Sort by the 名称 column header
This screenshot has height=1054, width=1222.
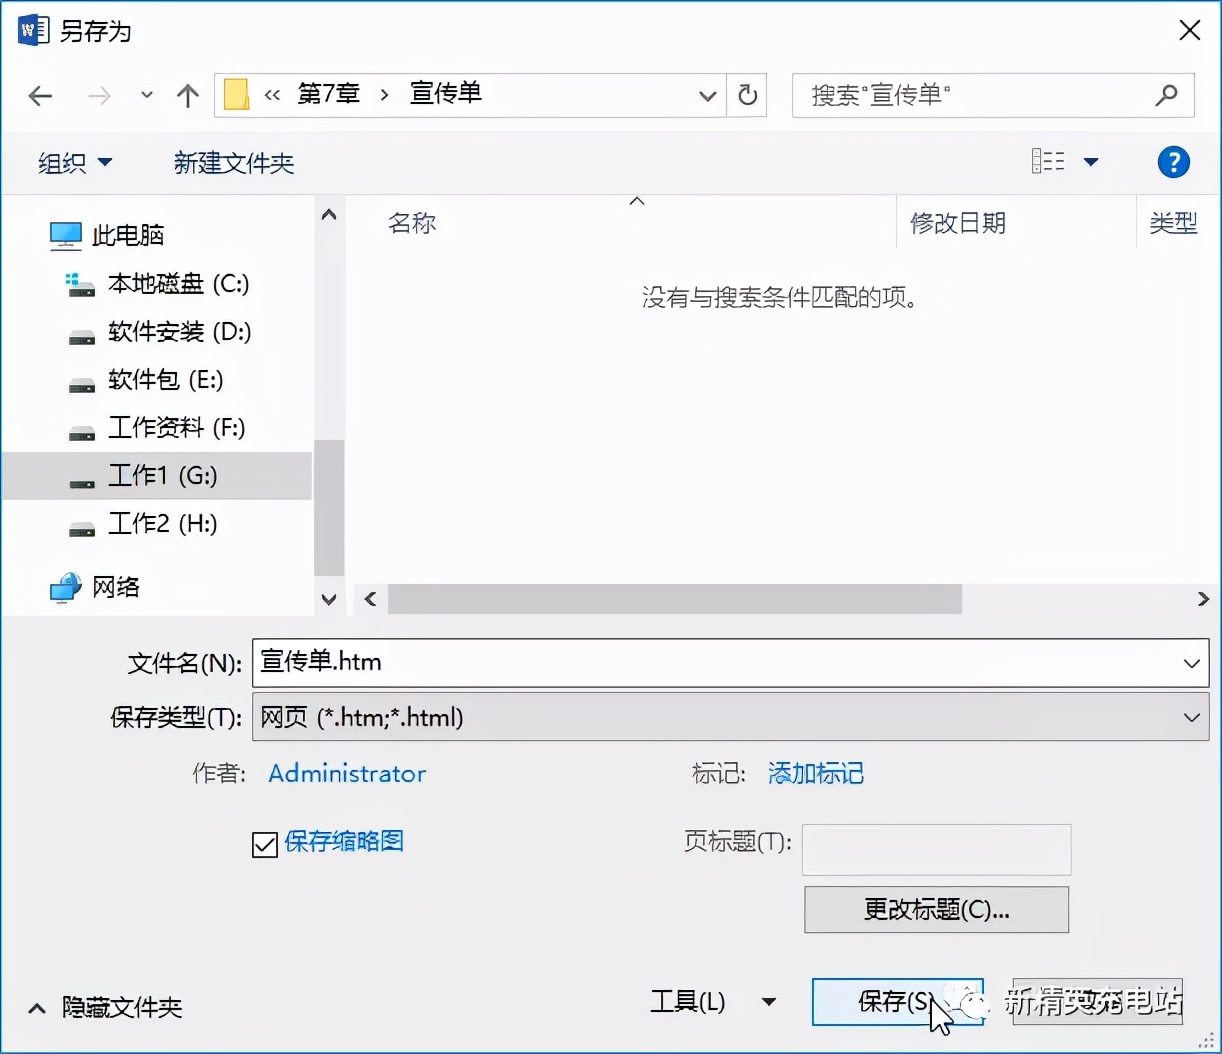click(x=412, y=223)
